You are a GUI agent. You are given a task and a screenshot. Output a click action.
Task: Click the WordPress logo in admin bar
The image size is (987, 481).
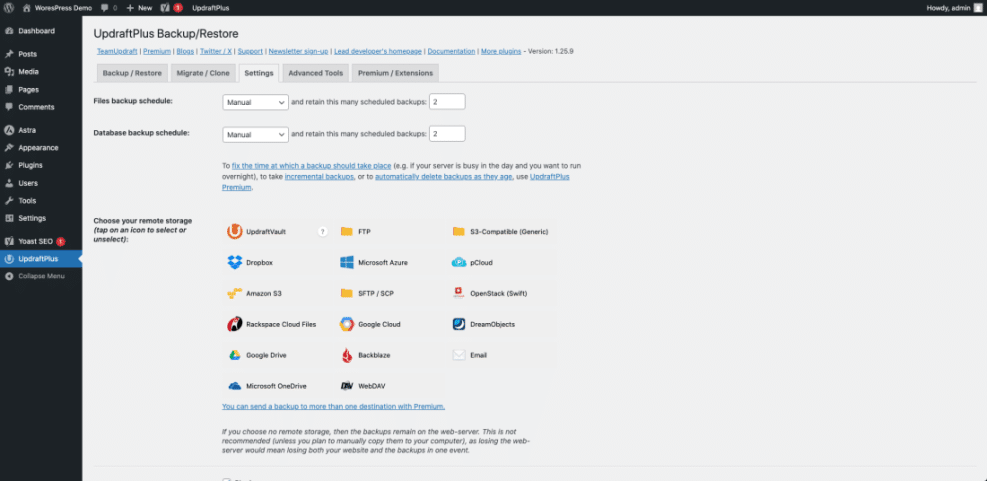tap(9, 8)
